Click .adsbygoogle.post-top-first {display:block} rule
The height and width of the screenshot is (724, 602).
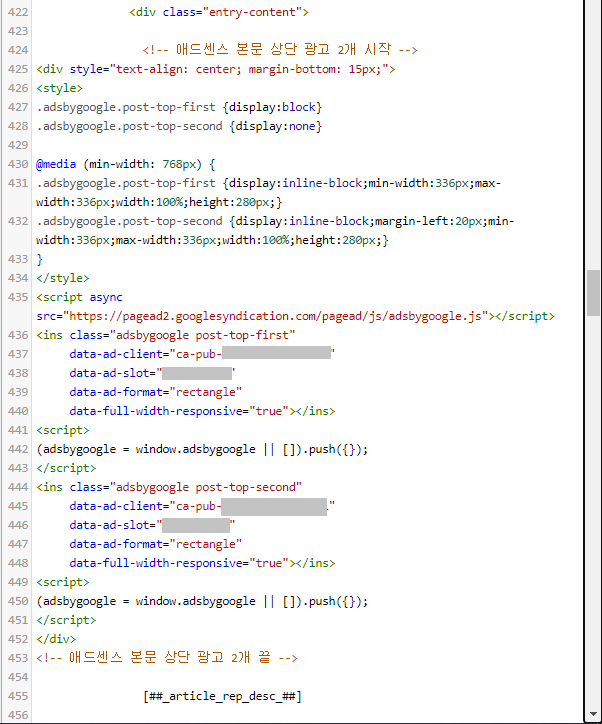(x=179, y=107)
